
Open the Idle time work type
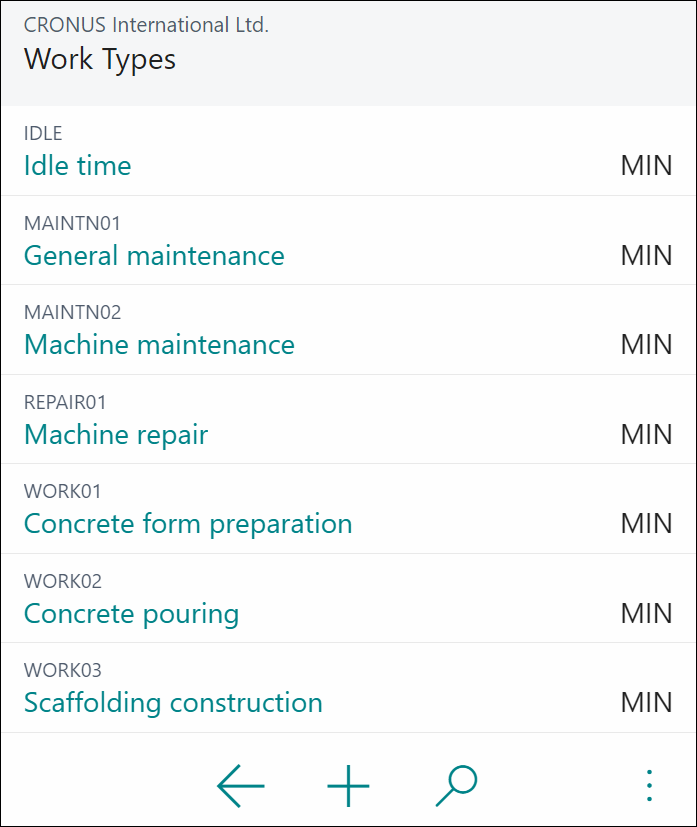coord(78,166)
